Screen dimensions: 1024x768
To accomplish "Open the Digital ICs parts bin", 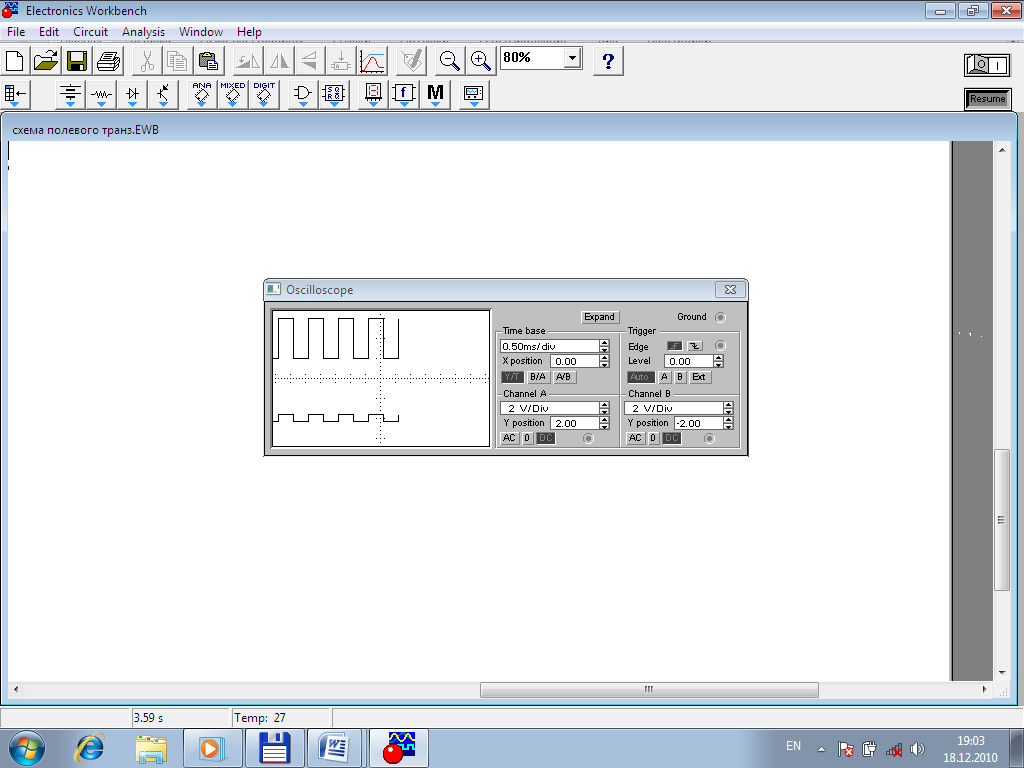I will coord(264,95).
